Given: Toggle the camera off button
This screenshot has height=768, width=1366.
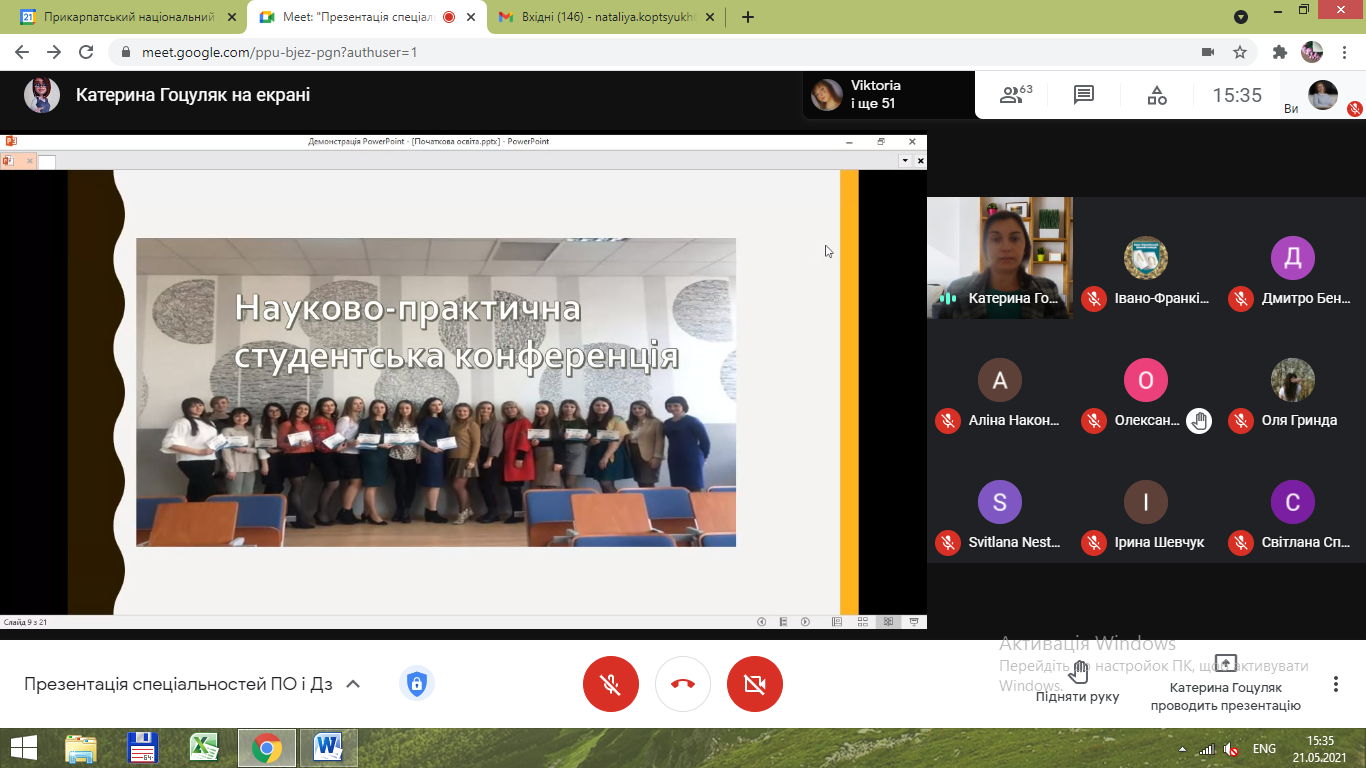Looking at the screenshot, I should 755,684.
